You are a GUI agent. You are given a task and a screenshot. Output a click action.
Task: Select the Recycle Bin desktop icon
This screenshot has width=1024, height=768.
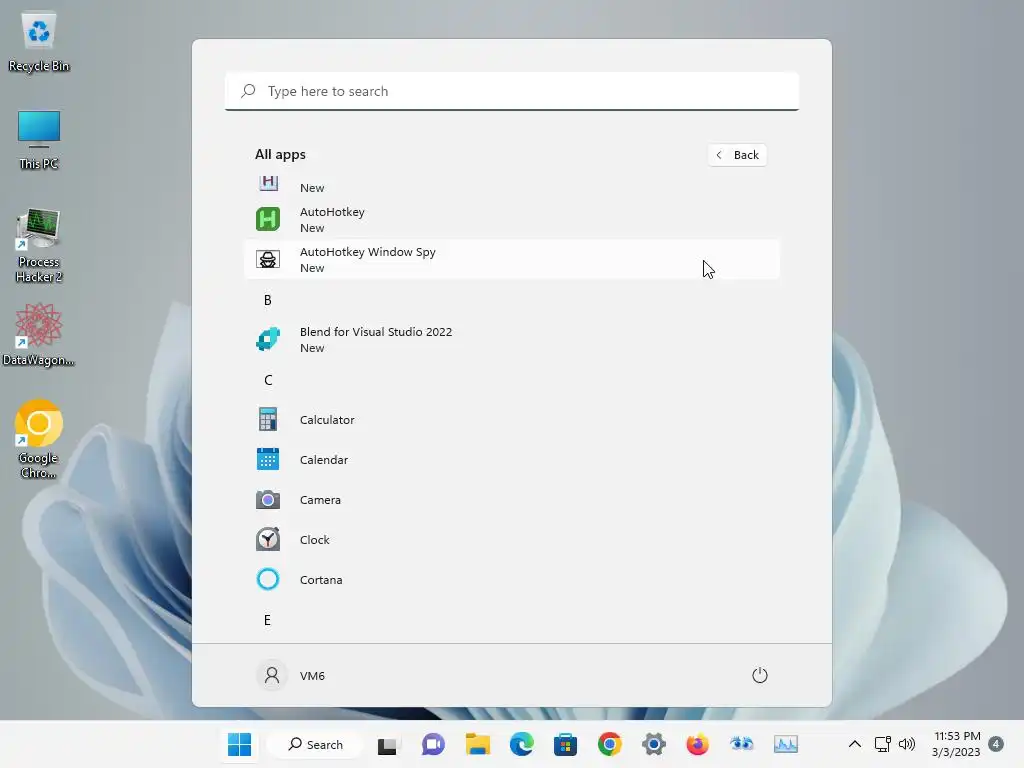39,42
